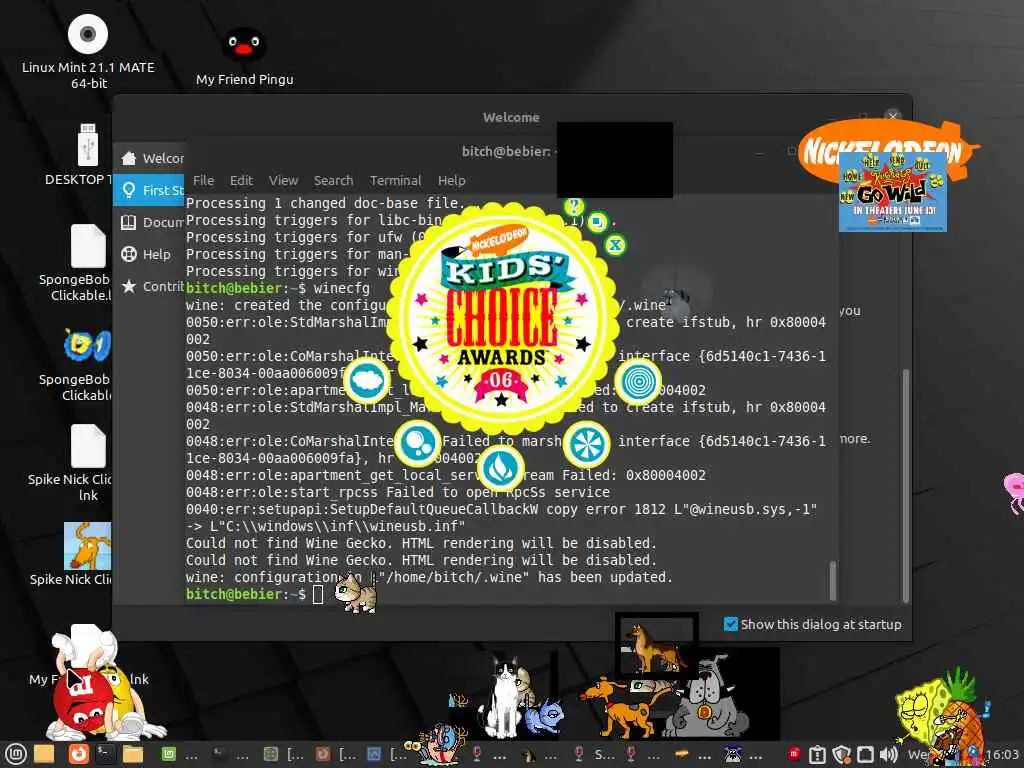Click the German shepherd dog desktop pet
The height and width of the screenshot is (768, 1024).
655,647
